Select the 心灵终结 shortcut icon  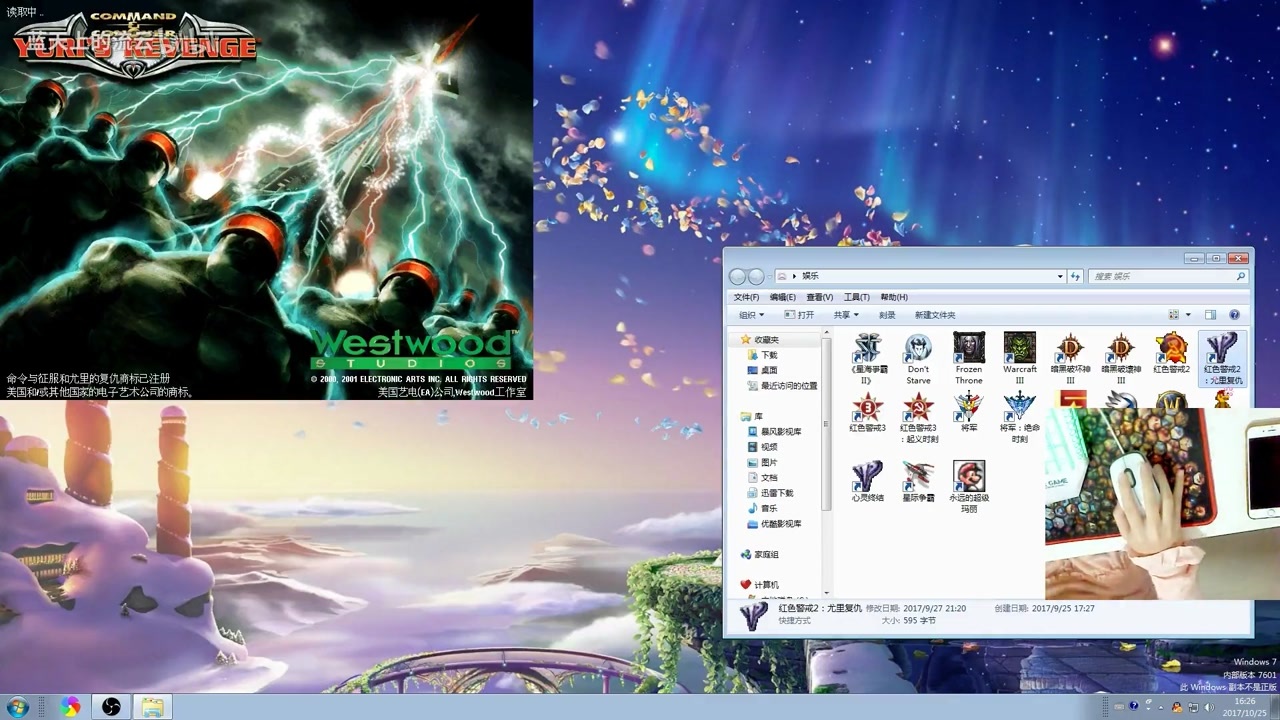867,481
